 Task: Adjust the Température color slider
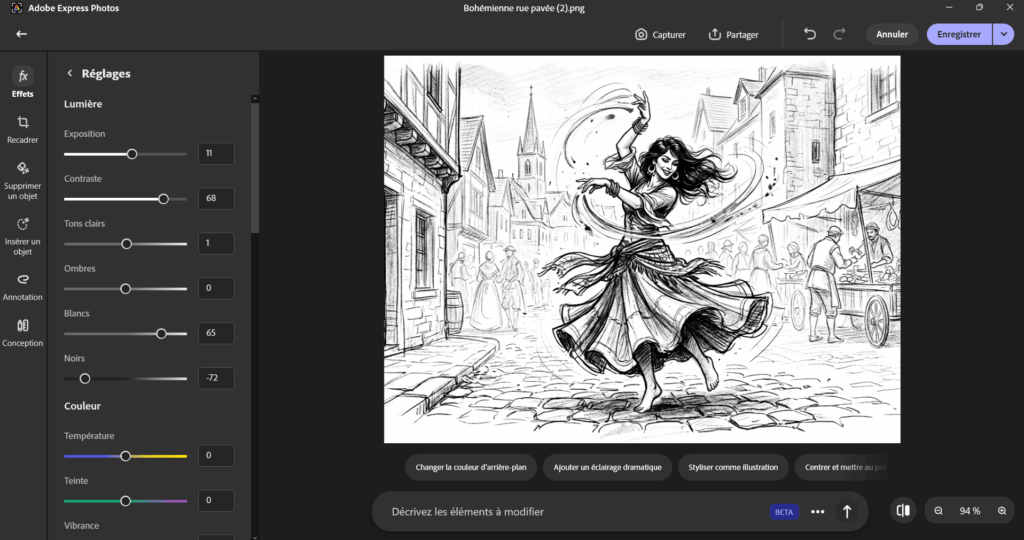[x=125, y=456]
